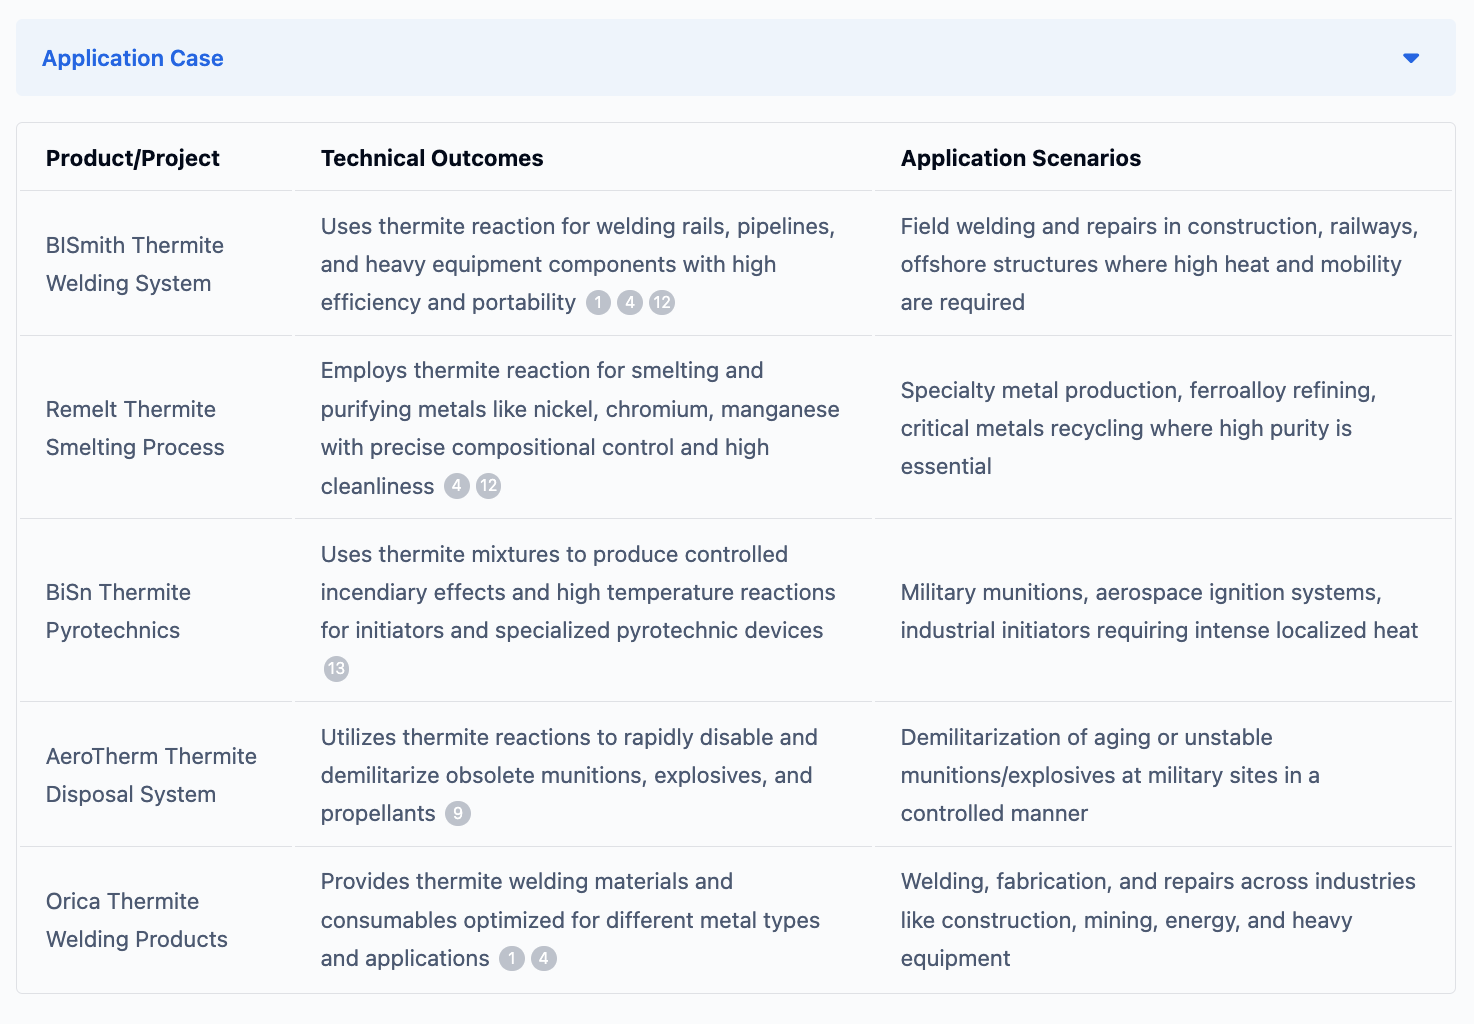Click the Application Scenarios column header

[x=1021, y=158]
